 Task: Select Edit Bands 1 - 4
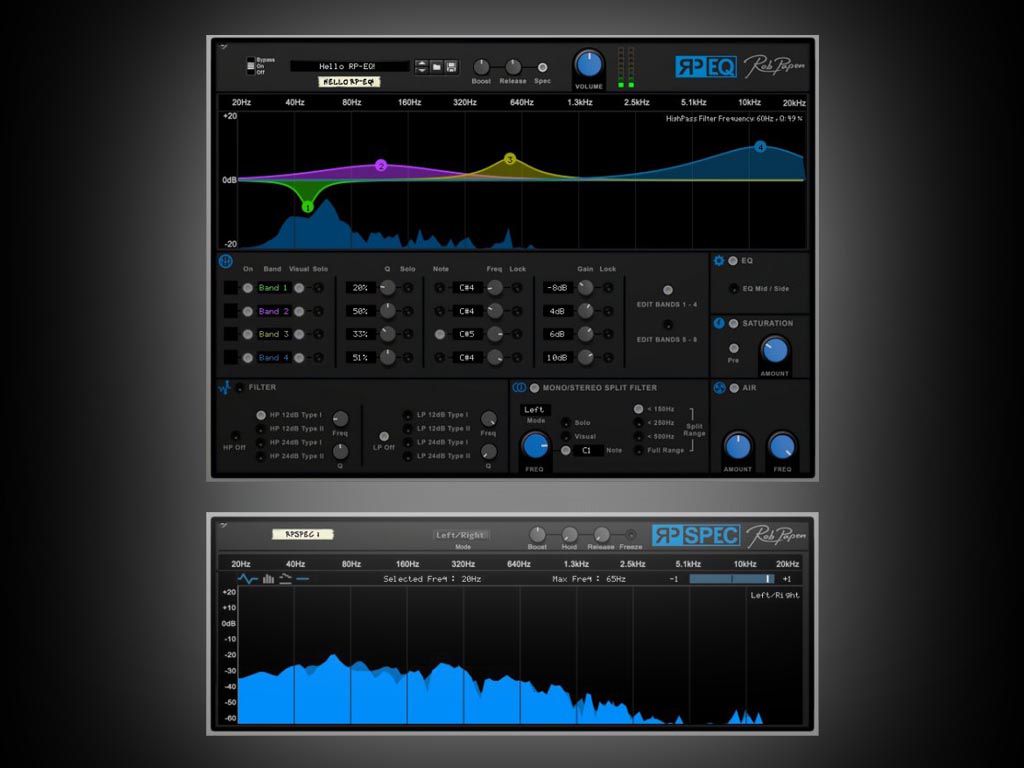667,290
